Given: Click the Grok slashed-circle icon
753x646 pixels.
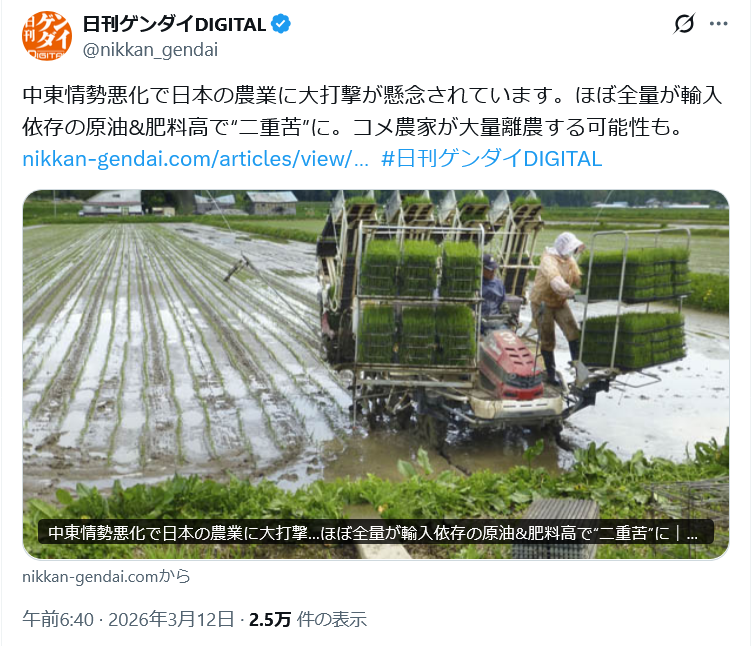Looking at the screenshot, I should click(684, 24).
